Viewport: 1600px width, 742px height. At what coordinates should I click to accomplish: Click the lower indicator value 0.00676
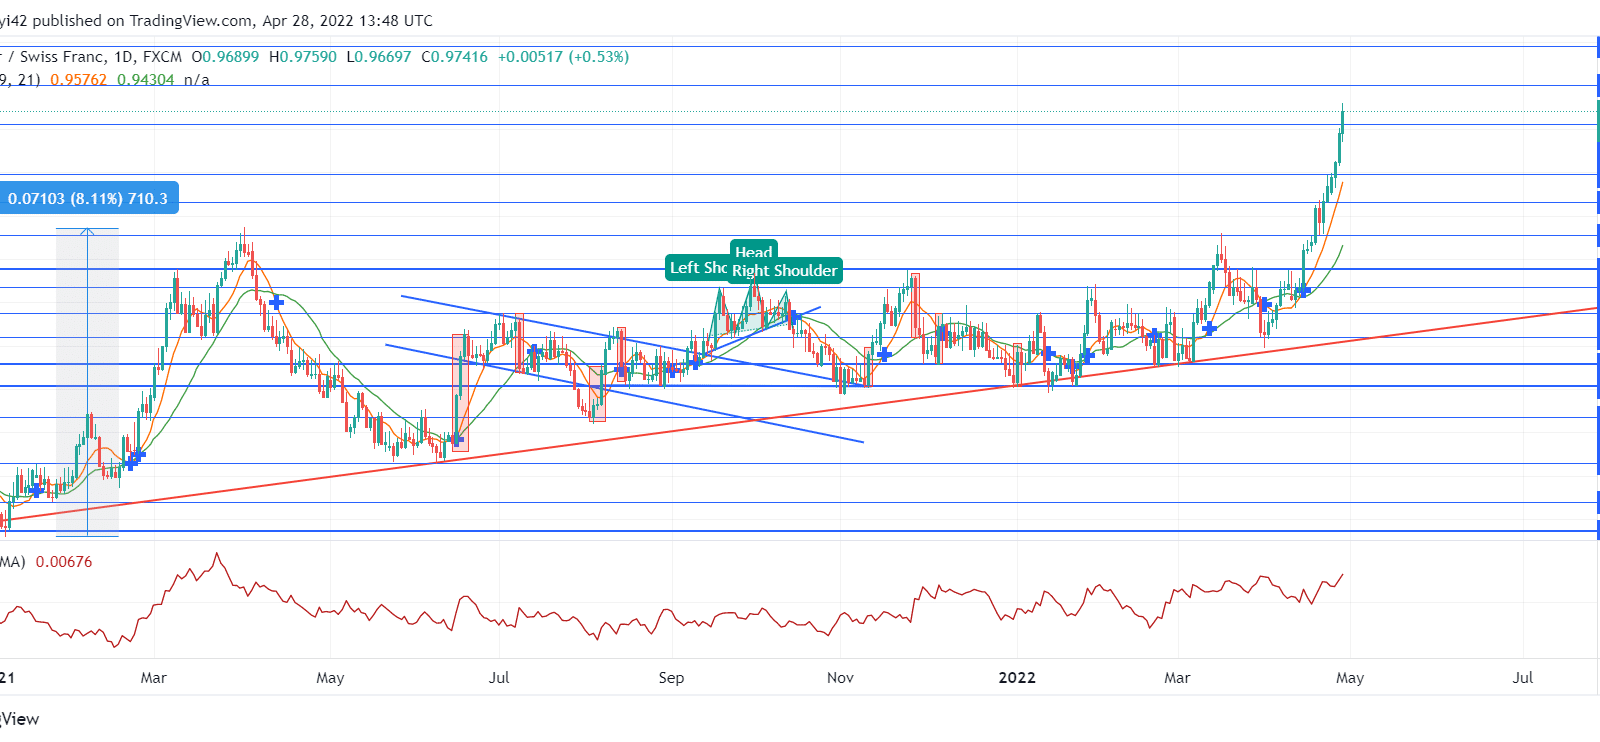click(64, 562)
